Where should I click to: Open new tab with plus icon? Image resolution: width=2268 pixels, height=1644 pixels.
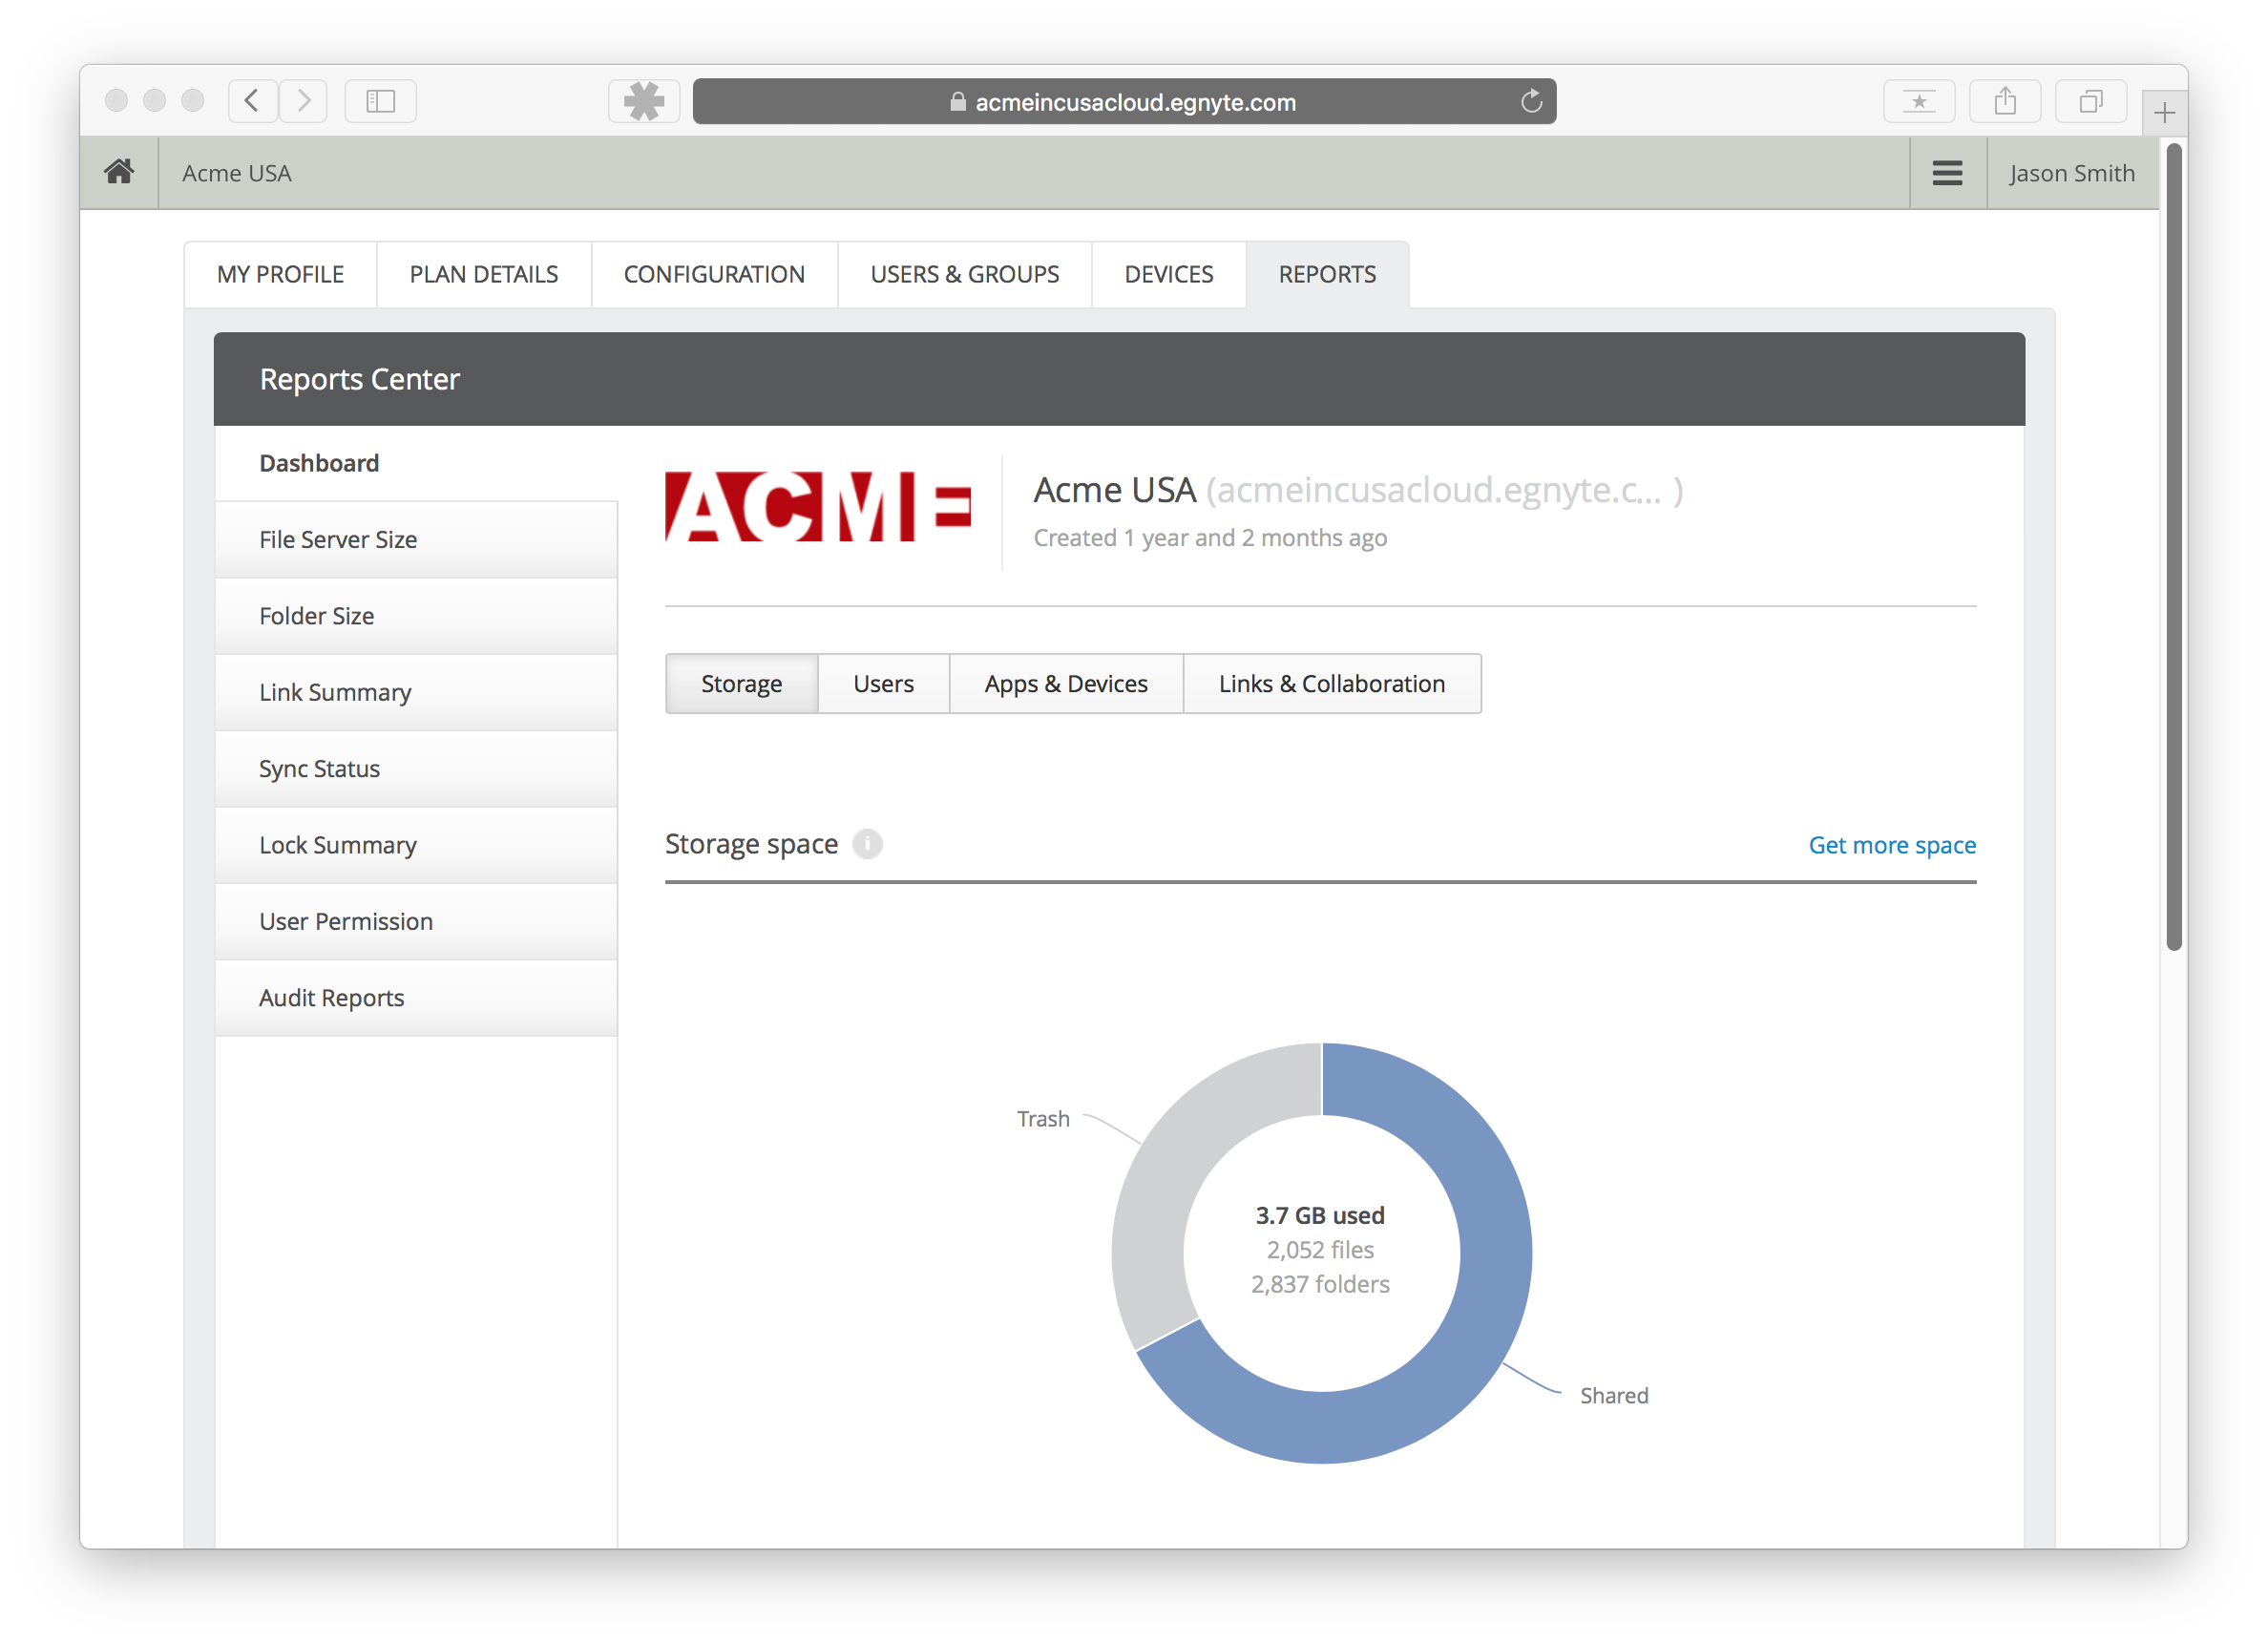click(x=2164, y=113)
